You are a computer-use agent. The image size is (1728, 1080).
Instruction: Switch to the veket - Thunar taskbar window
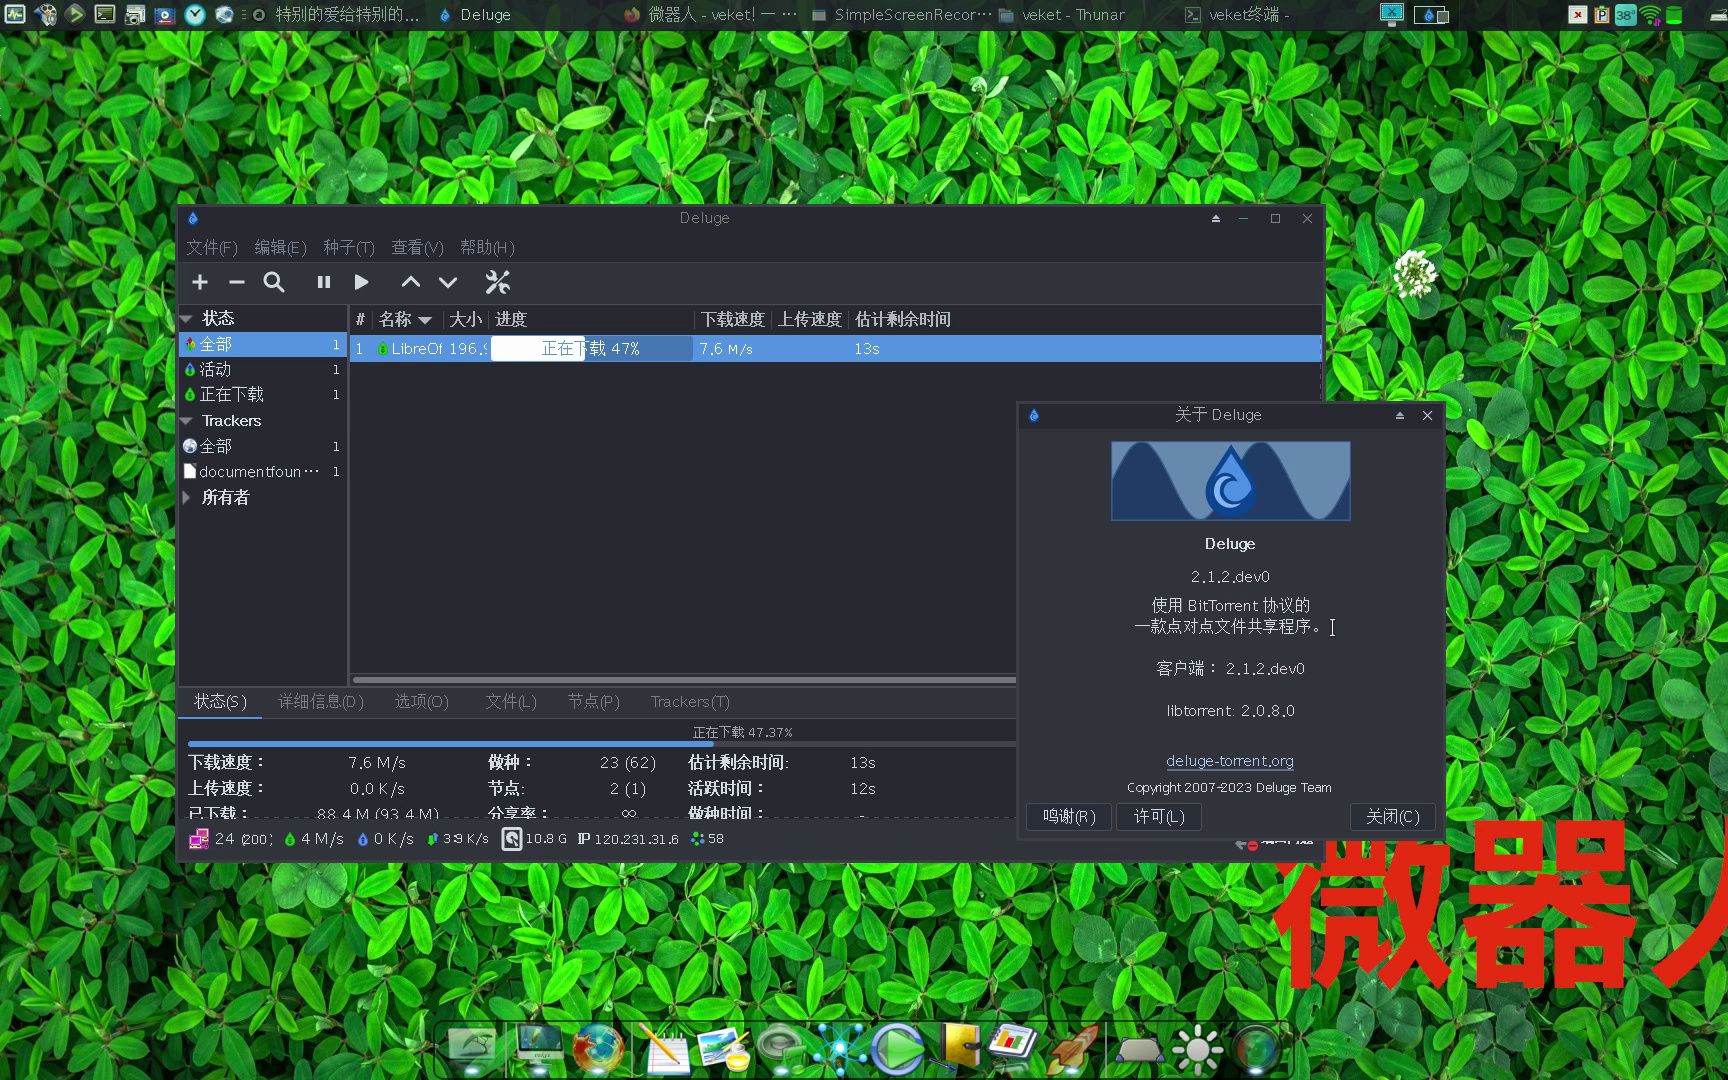click(1061, 14)
